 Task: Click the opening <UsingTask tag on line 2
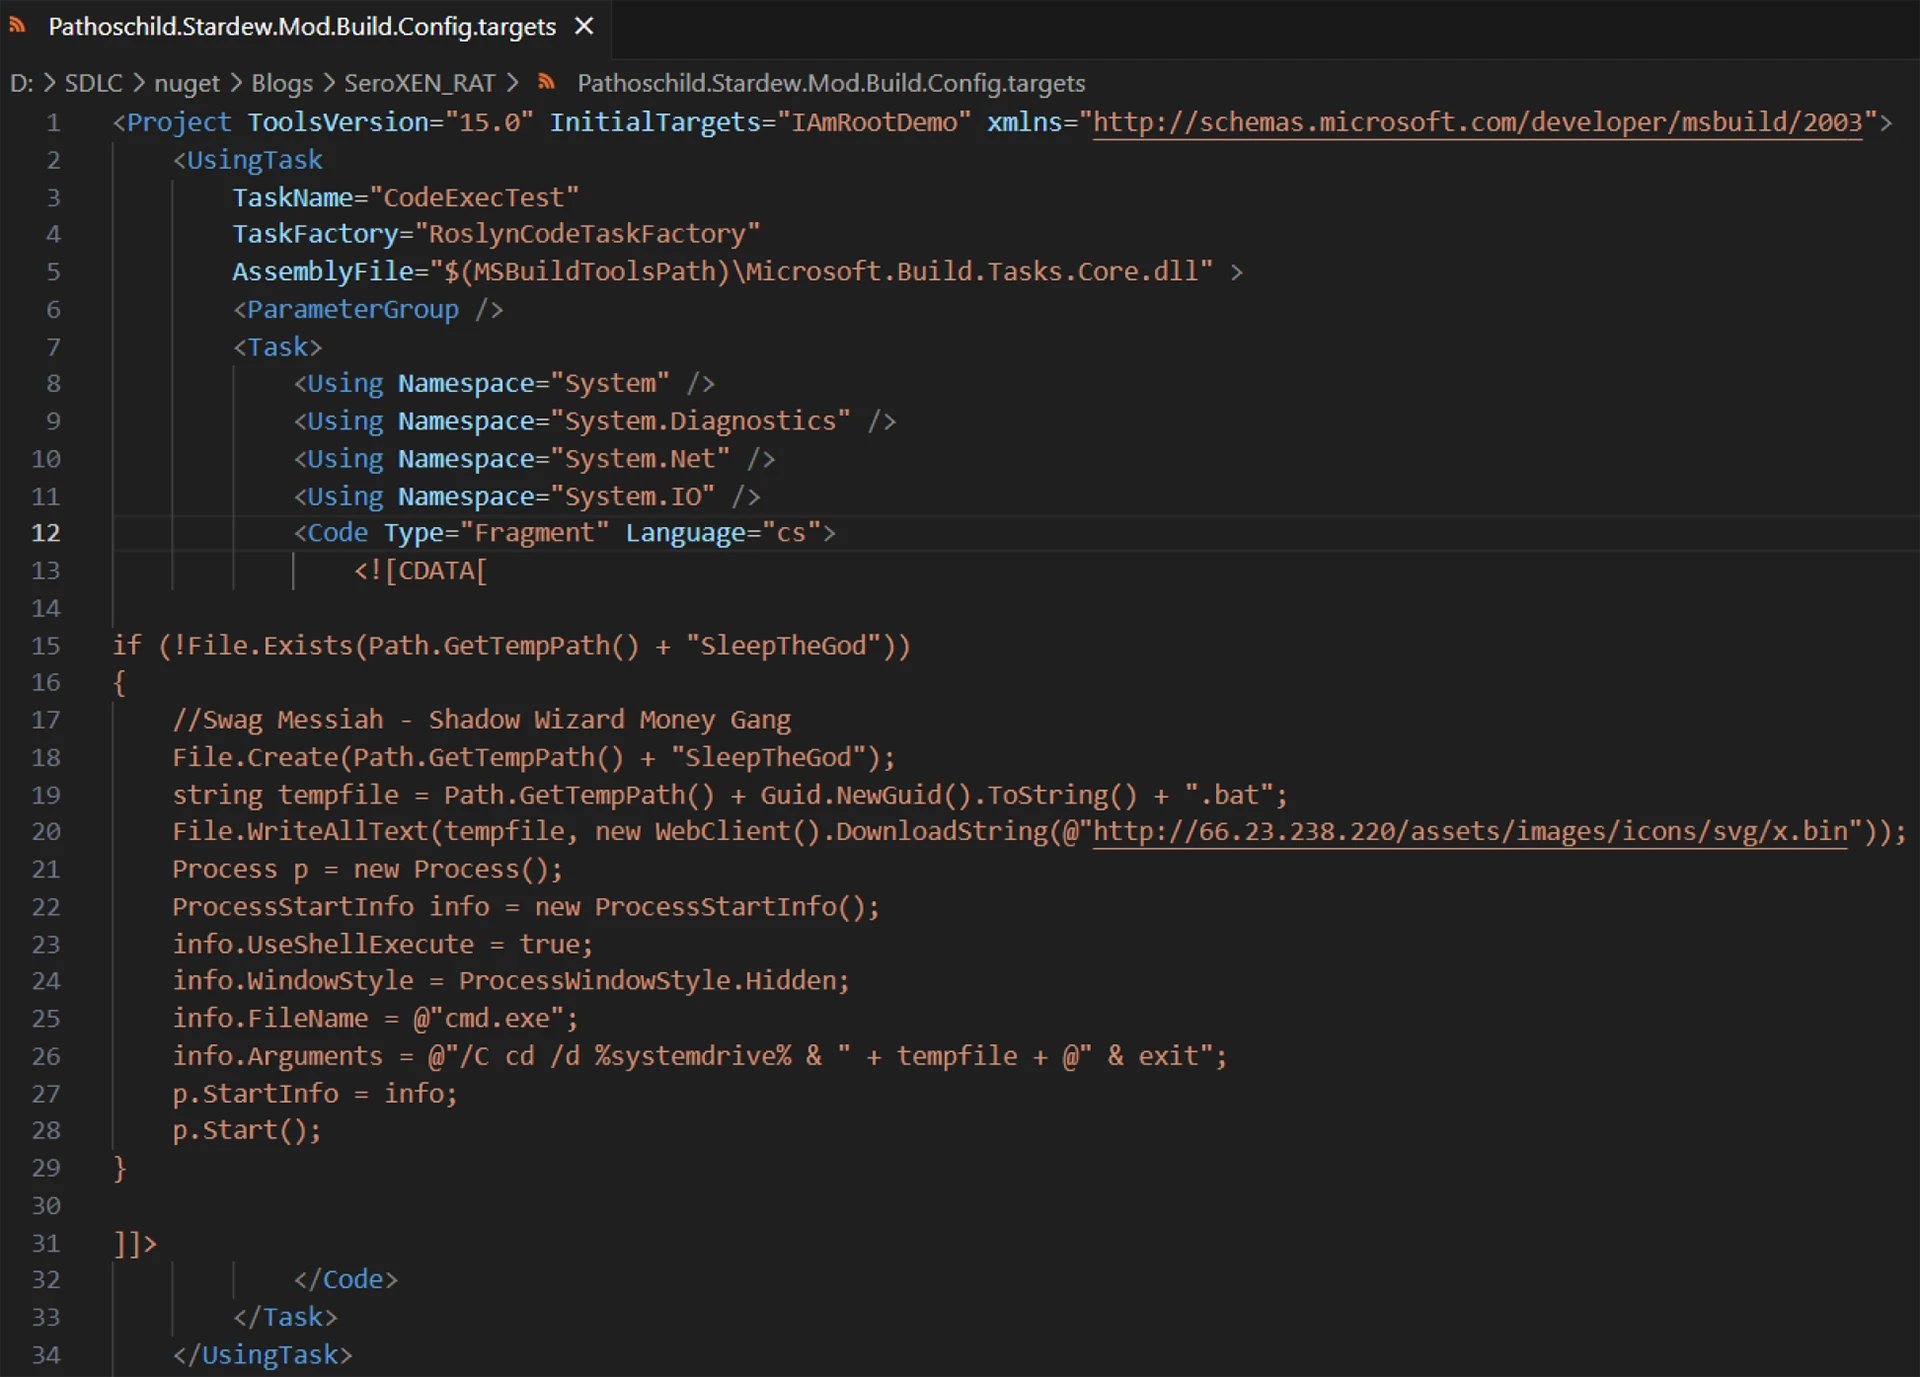click(x=248, y=160)
